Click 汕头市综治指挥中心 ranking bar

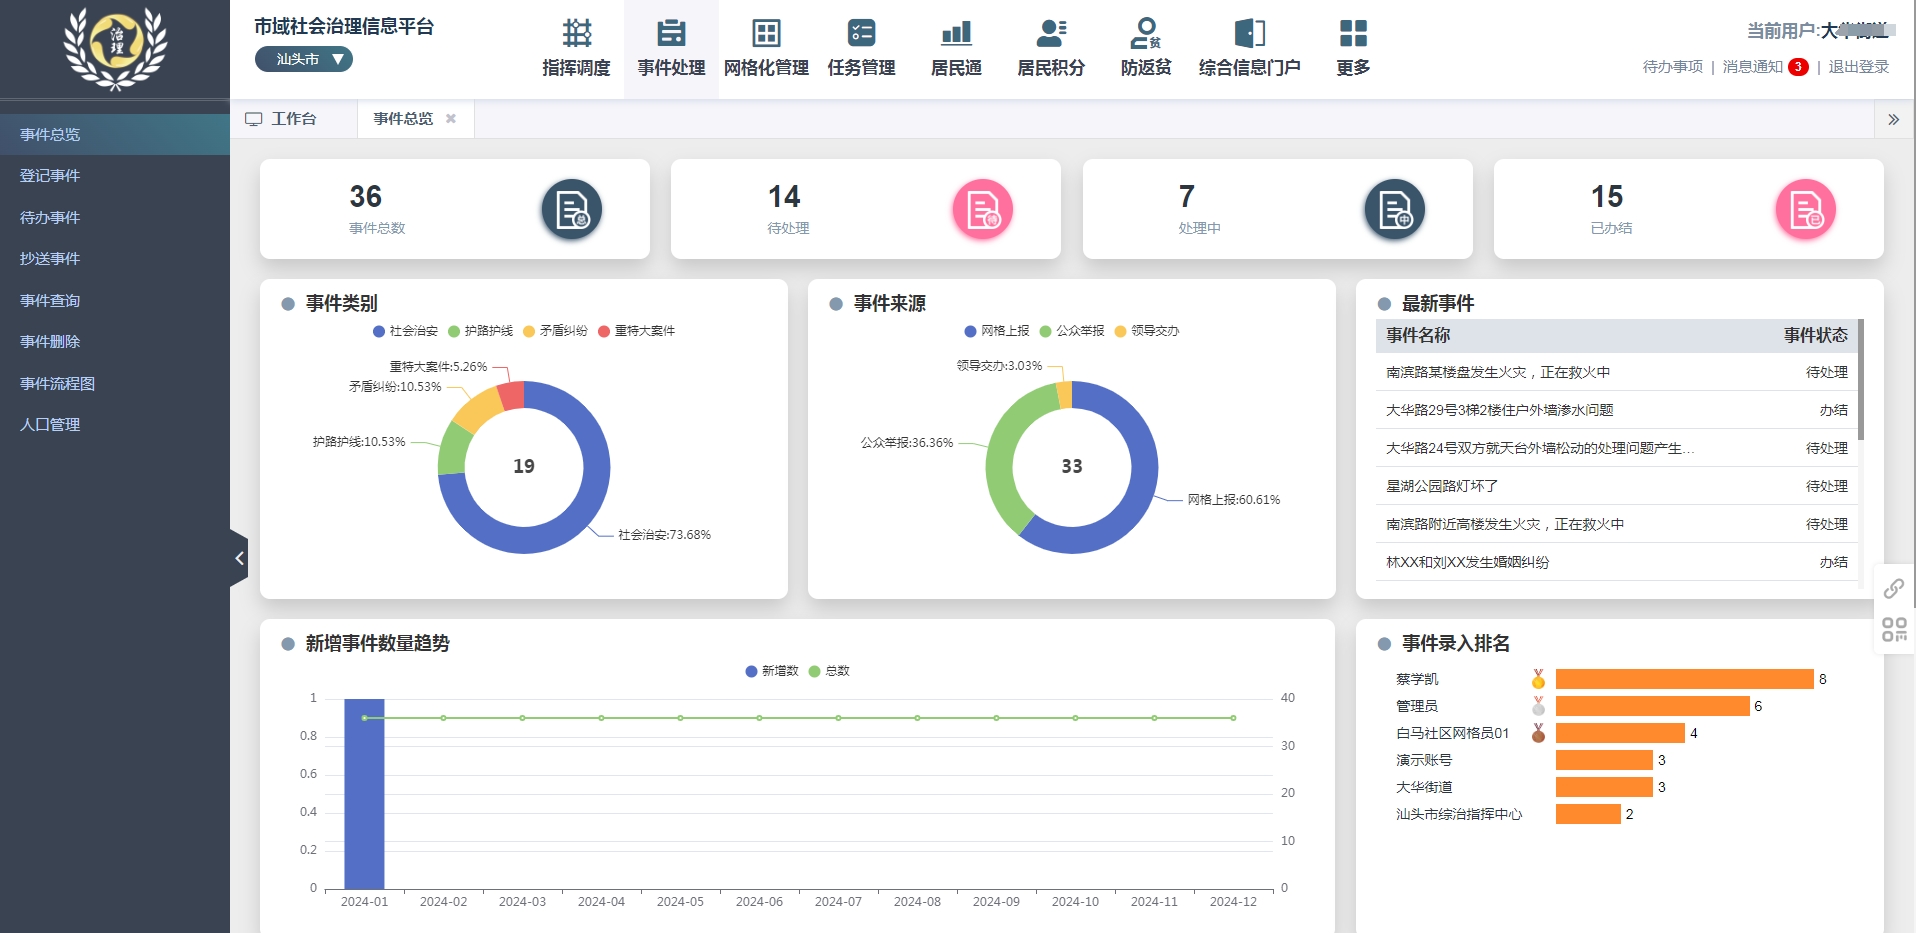tap(1588, 814)
